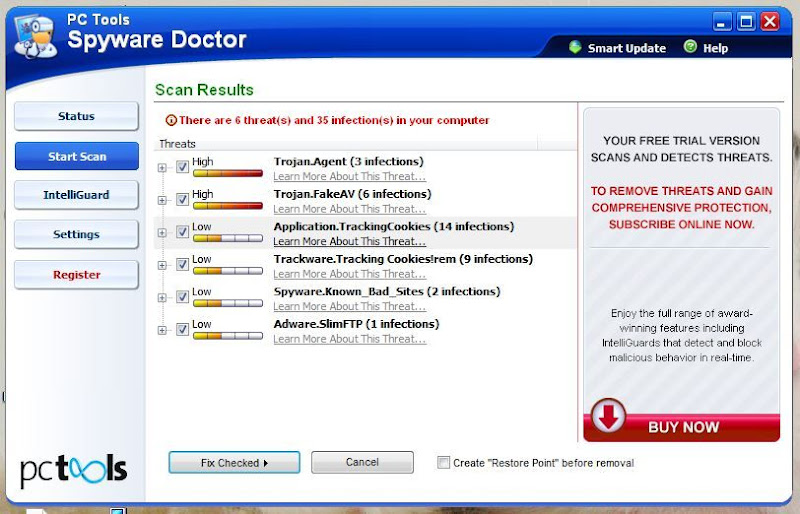Click the Cancel button
Image resolution: width=800 pixels, height=514 pixels.
(x=362, y=462)
